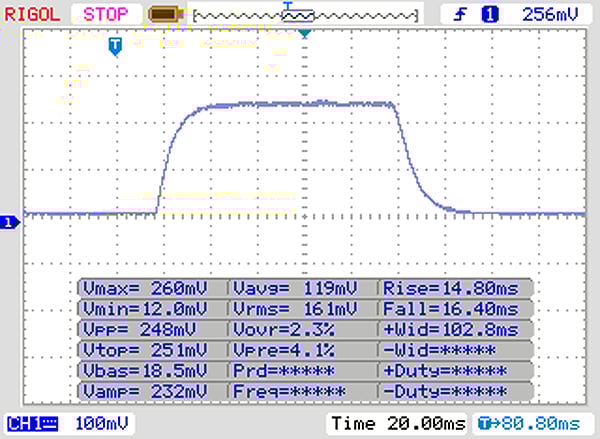Click the battery status icon

click(x=166, y=15)
